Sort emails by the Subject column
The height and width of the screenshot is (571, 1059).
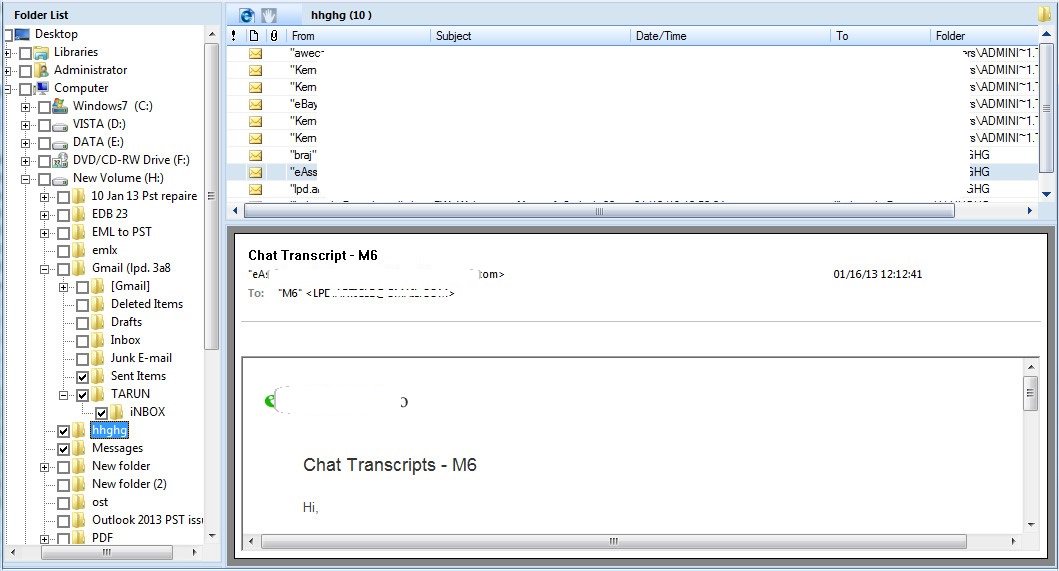coord(530,36)
